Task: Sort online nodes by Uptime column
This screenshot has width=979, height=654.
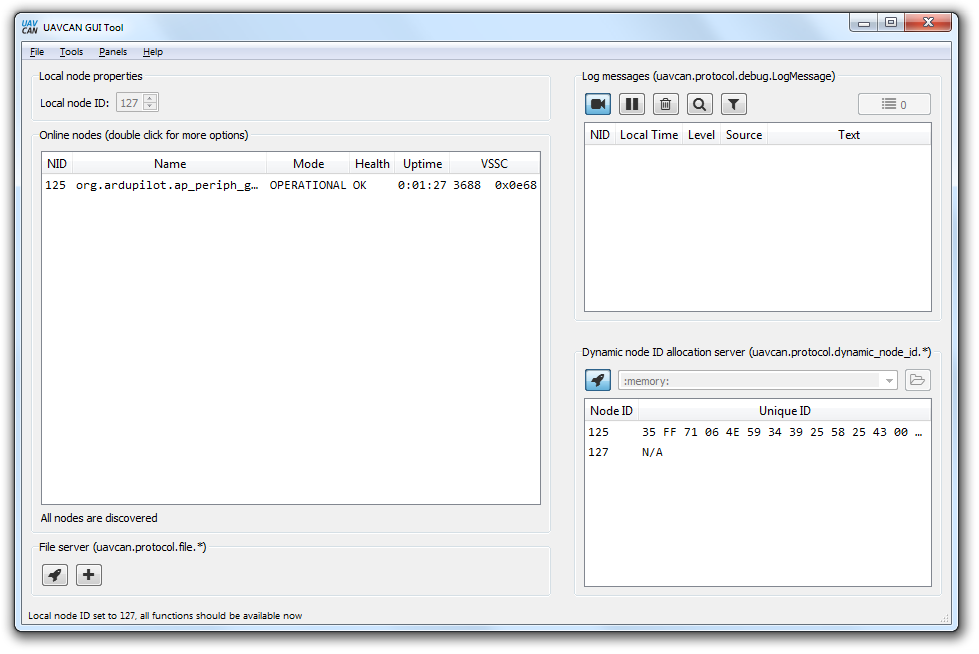Action: pos(422,164)
